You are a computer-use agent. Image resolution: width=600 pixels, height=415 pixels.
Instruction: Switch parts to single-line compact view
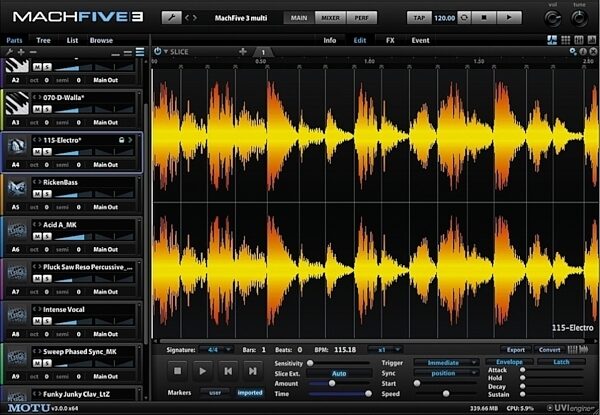pyautogui.click(x=116, y=54)
